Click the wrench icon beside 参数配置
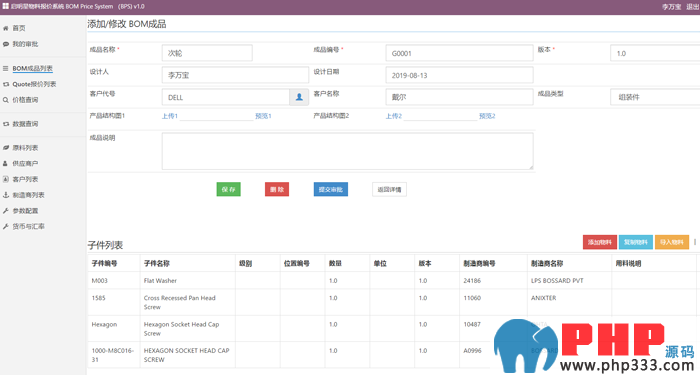This screenshot has height=375, width=700. click(6, 211)
